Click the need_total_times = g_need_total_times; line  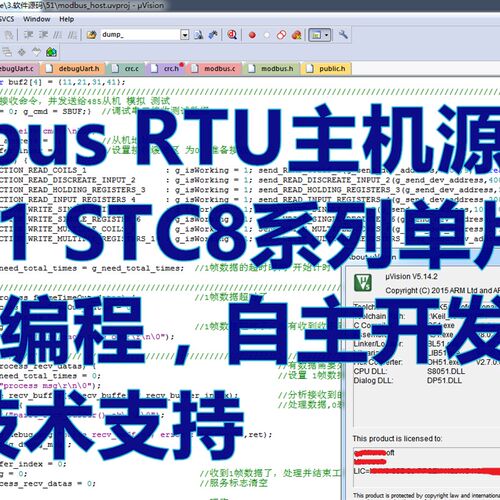(92, 268)
